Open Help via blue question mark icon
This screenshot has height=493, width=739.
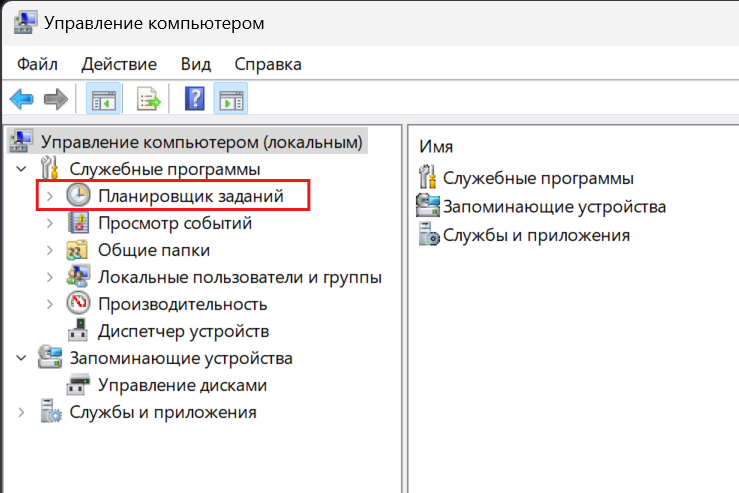[x=195, y=99]
